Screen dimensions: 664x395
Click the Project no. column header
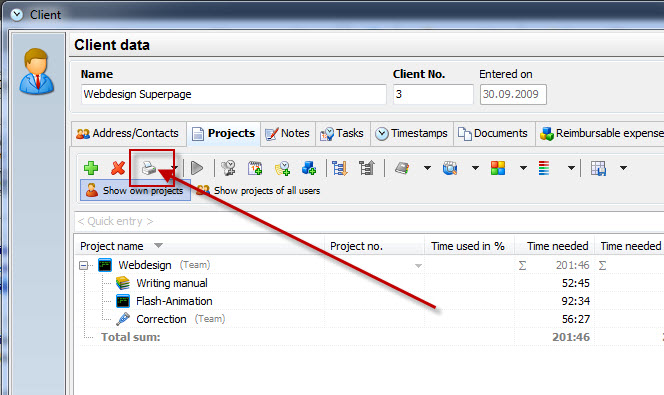point(374,246)
